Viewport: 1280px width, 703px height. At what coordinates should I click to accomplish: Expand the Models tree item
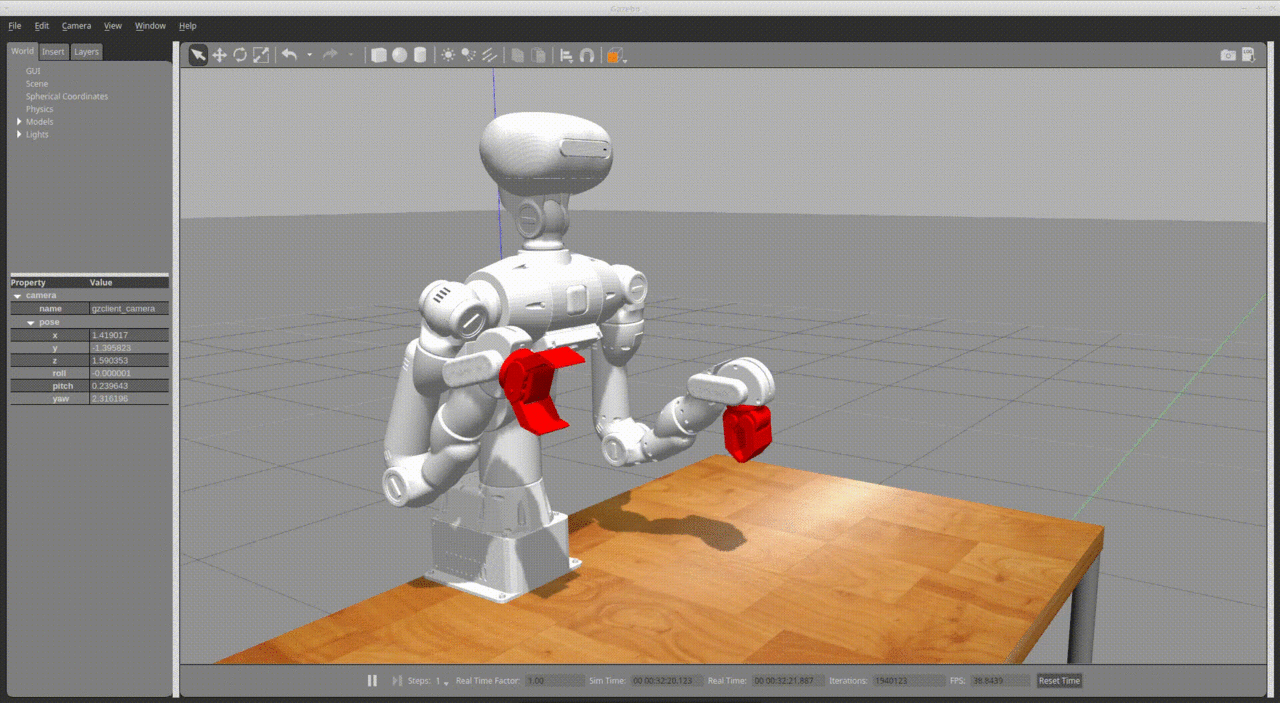(x=19, y=122)
